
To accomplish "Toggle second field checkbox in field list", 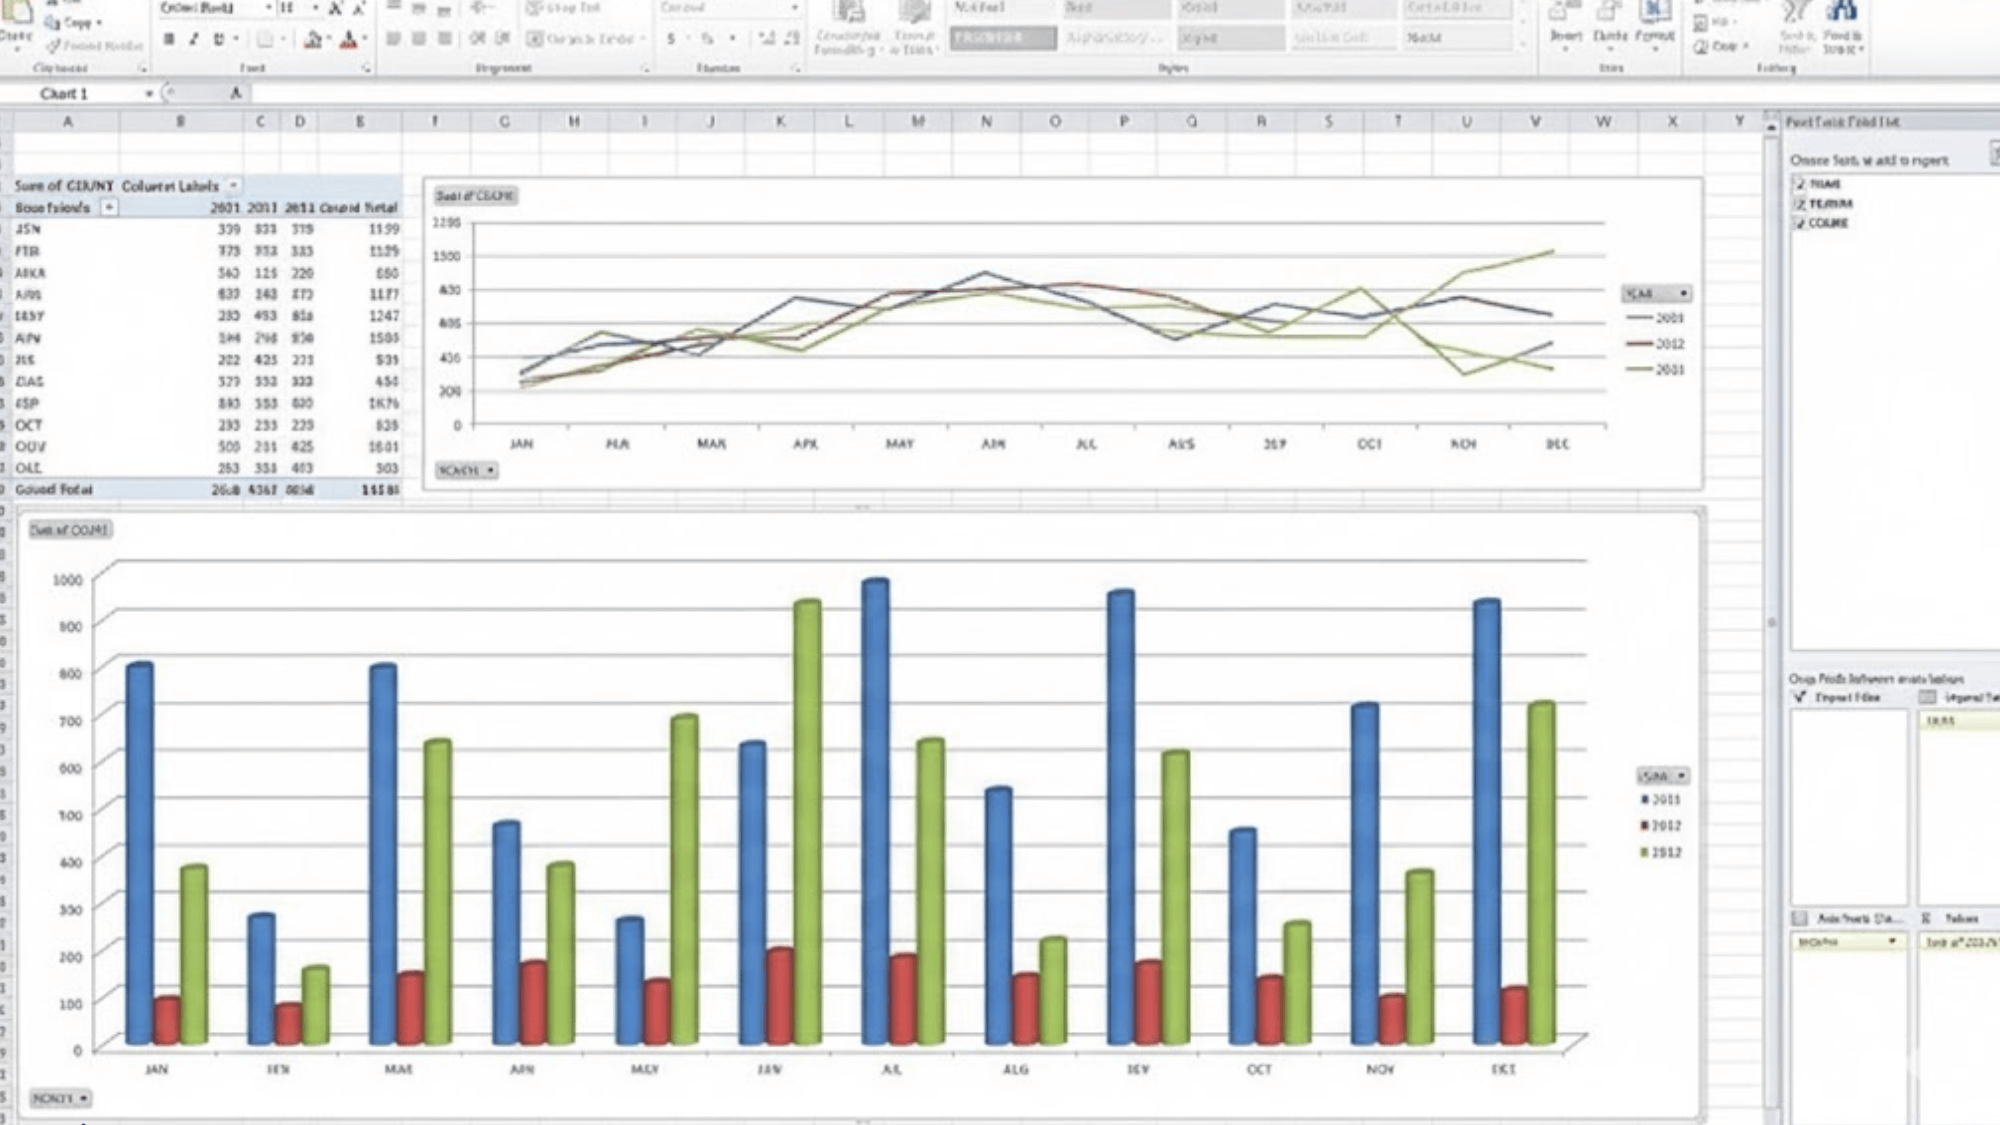I will [1800, 203].
